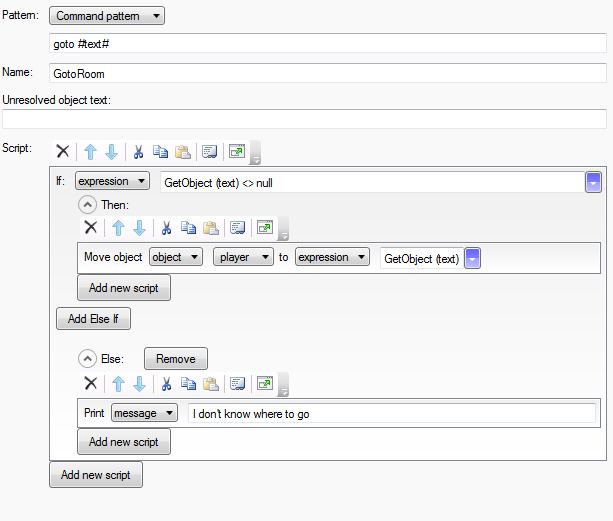The image size is (613, 521).
Task: Click the delete X icon in Else toolbar
Action: (90, 383)
